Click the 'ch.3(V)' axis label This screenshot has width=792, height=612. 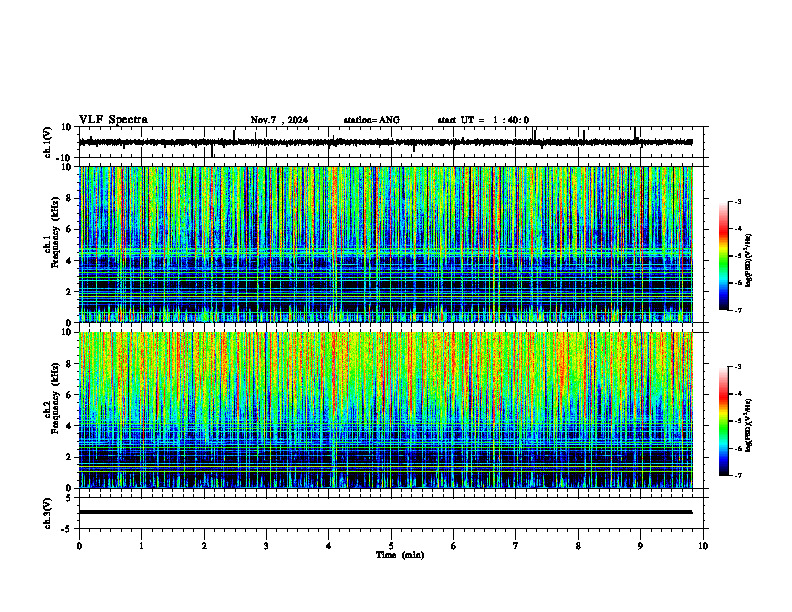tap(47, 513)
